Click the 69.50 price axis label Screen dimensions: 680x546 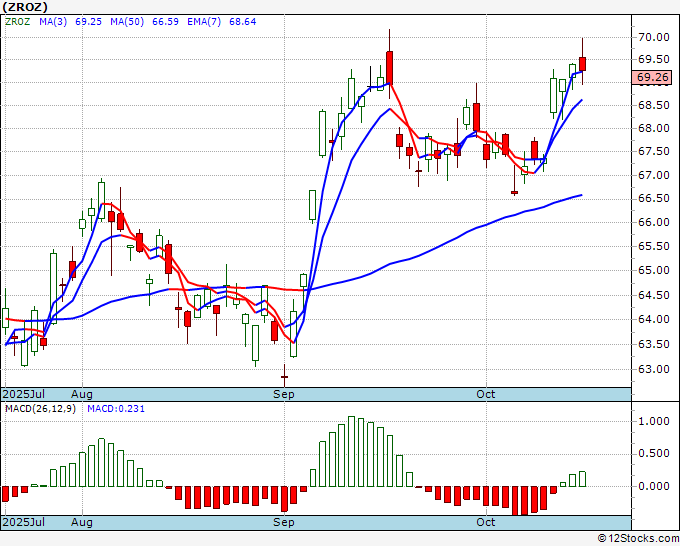[x=654, y=59]
